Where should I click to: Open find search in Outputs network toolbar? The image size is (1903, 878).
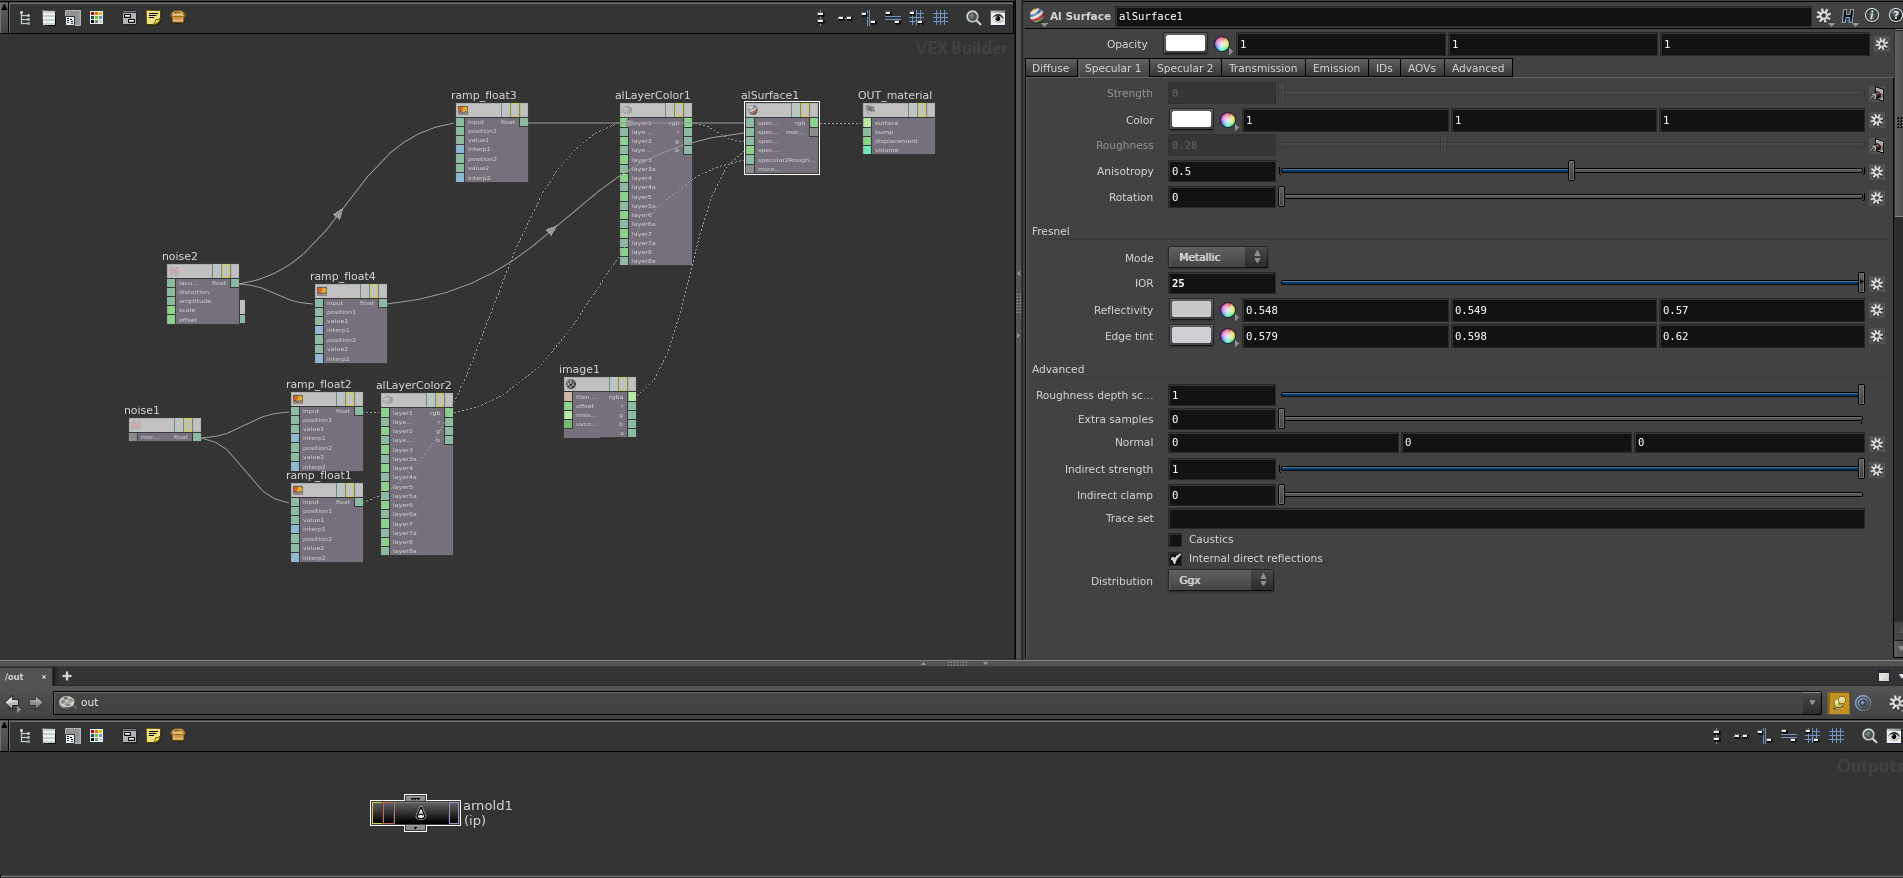point(1869,736)
